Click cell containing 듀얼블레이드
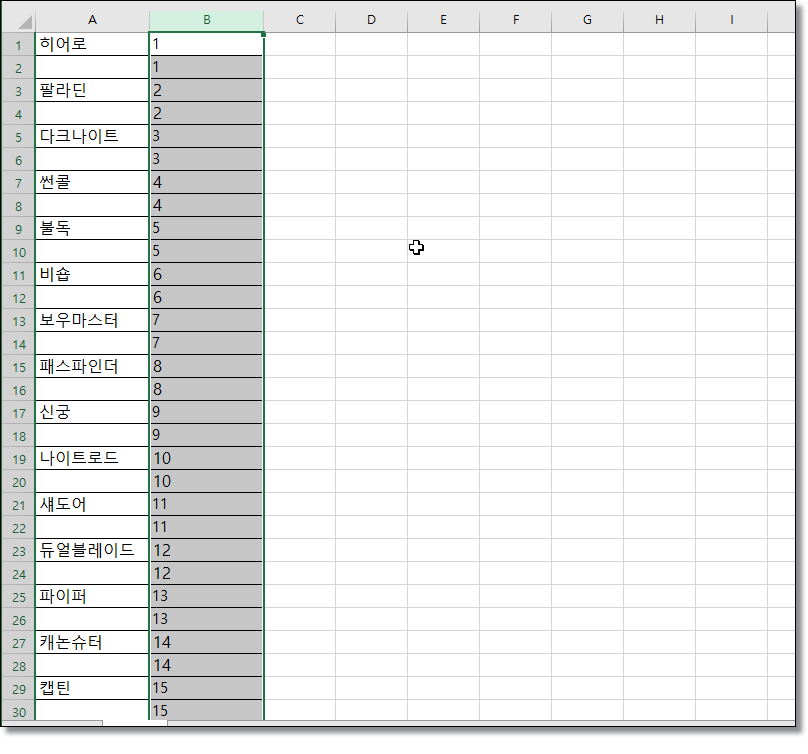This screenshot has width=808, height=754. 92,550
